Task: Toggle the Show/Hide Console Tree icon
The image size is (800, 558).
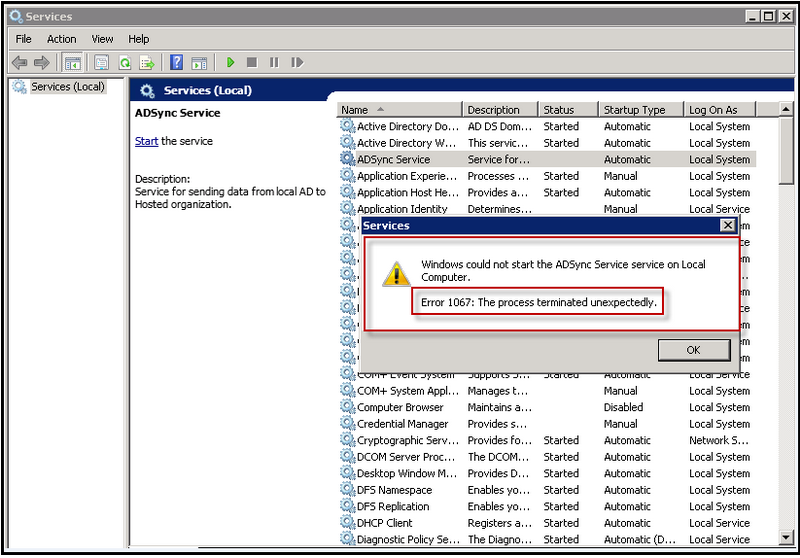Action: pos(72,63)
